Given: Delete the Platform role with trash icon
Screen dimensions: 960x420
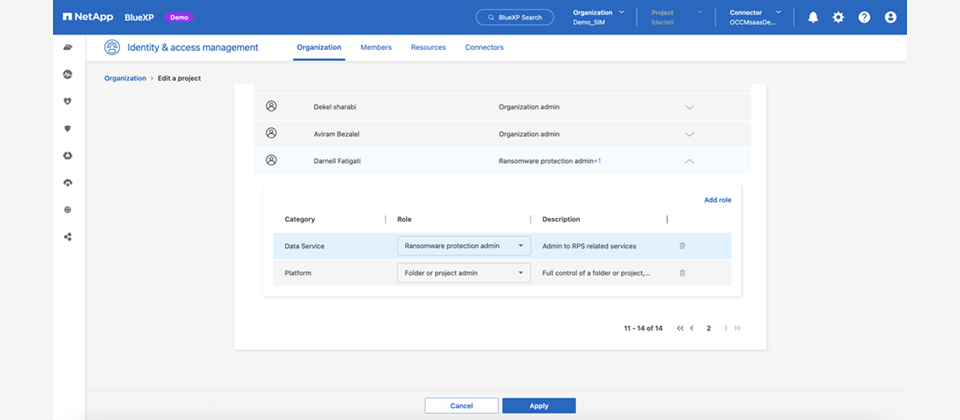Looking at the screenshot, I should click(682, 272).
